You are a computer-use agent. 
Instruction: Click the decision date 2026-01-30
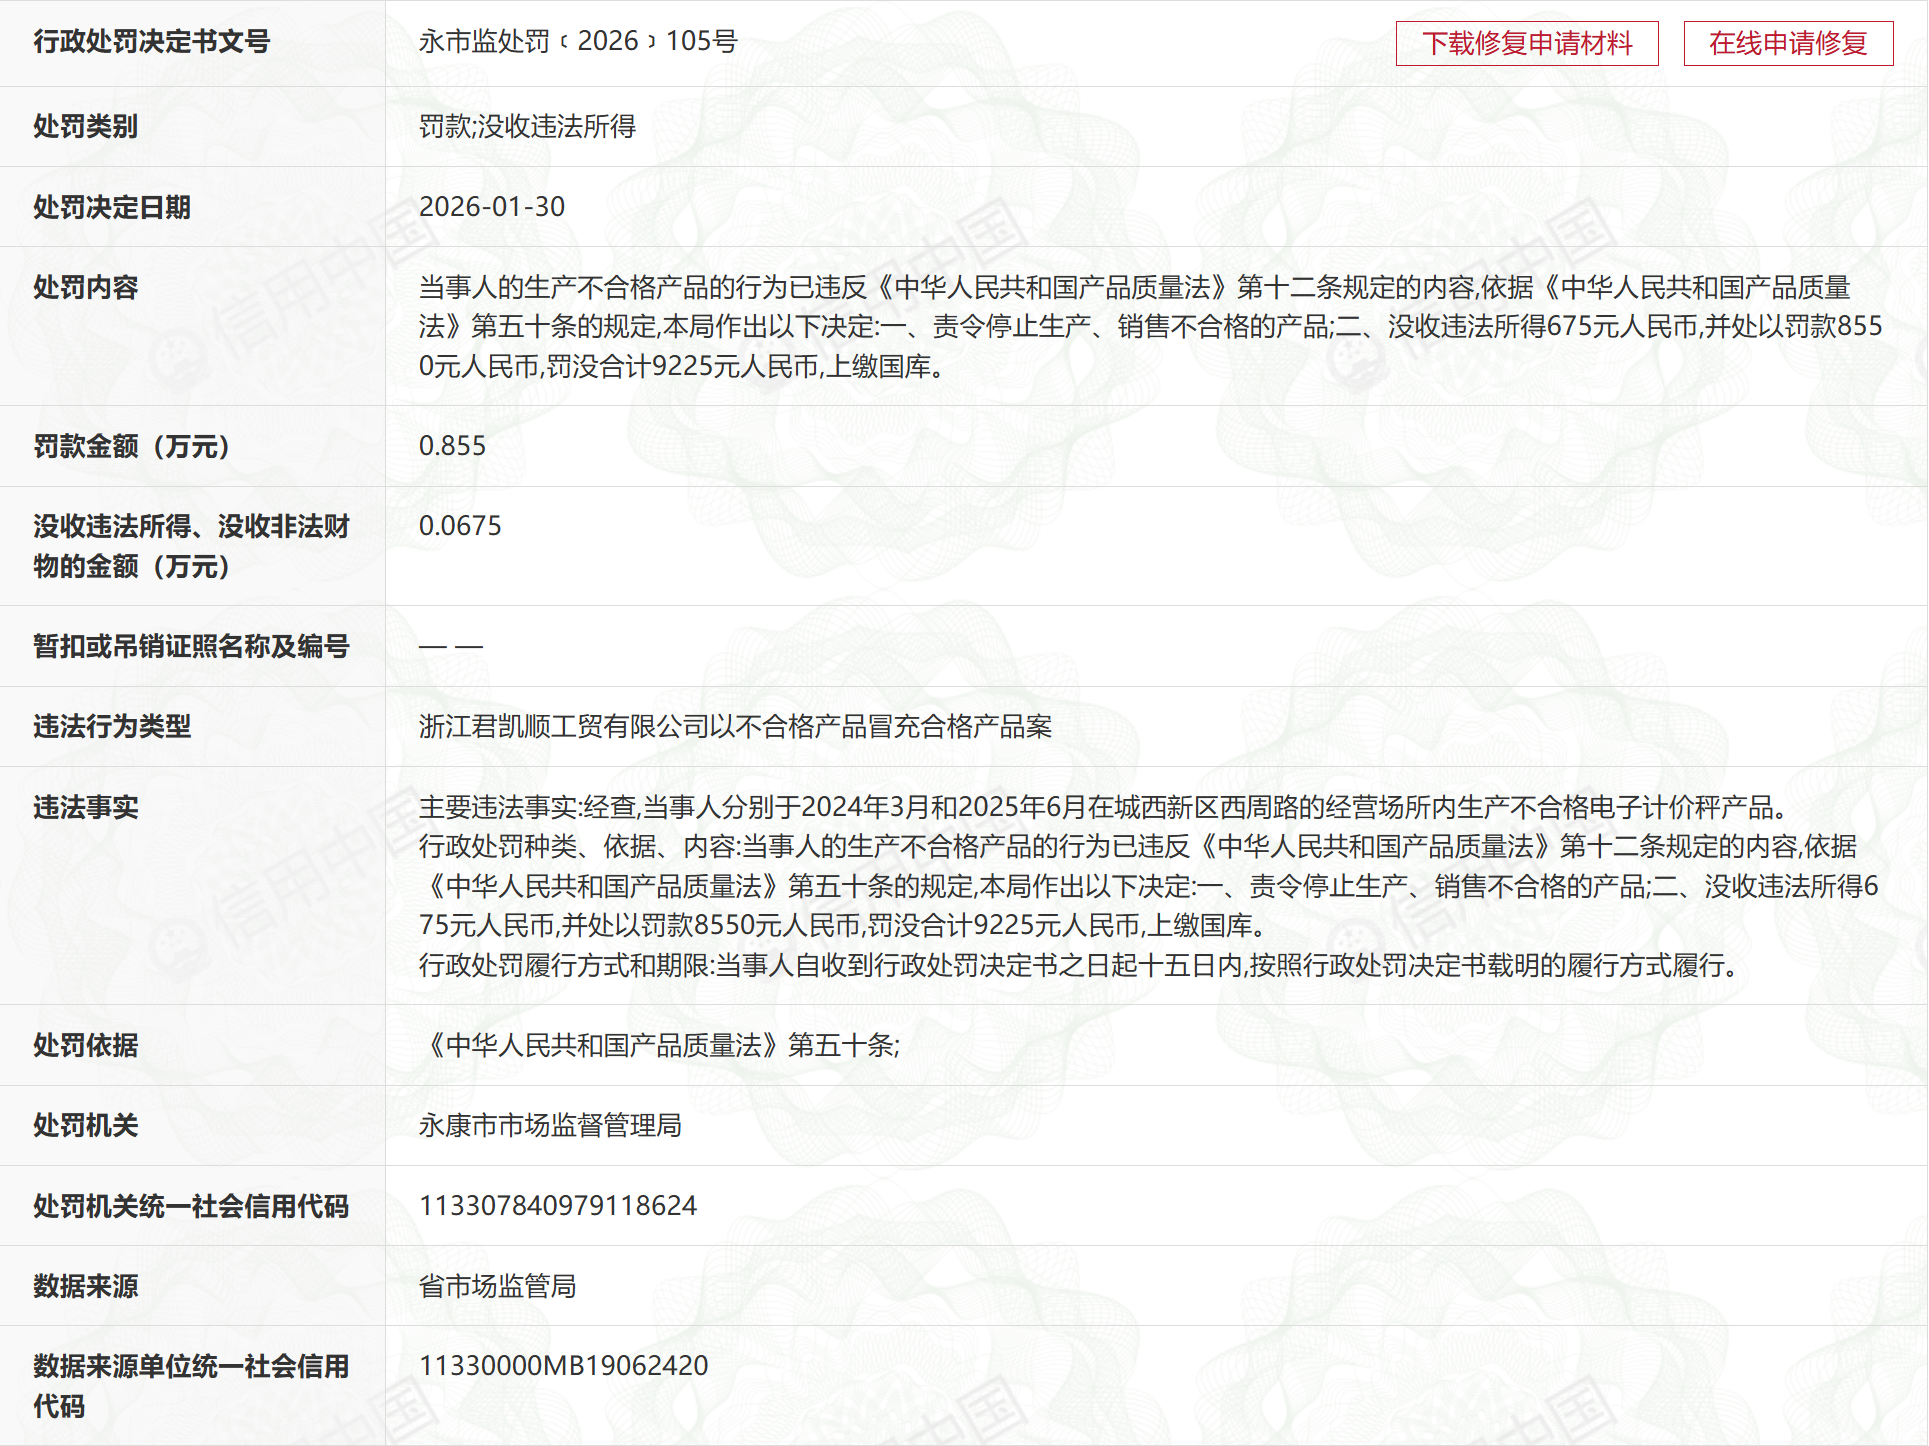(x=491, y=206)
